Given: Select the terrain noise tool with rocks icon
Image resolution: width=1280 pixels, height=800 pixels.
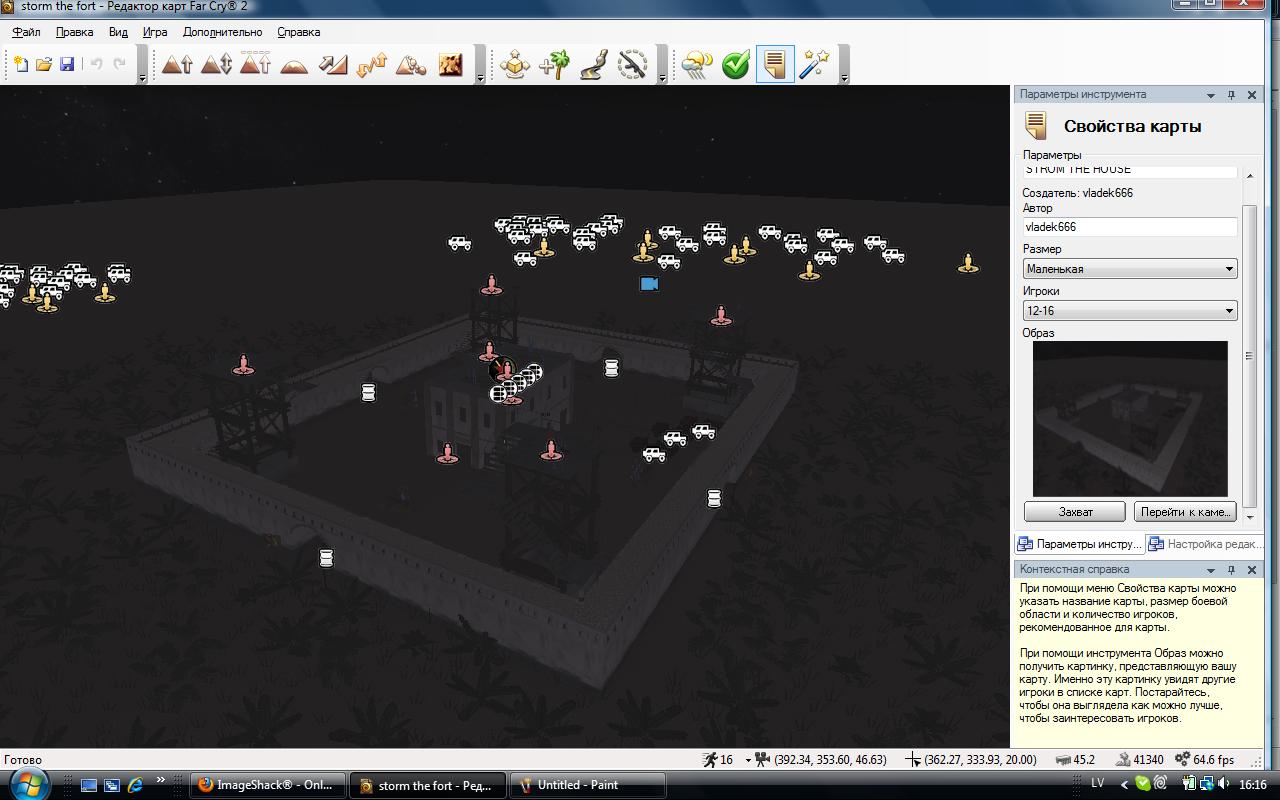Looking at the screenshot, I should tap(411, 65).
